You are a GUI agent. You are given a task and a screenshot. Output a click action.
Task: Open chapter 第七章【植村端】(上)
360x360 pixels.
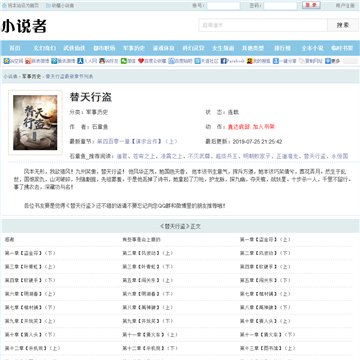pyautogui.click(x=265, y=294)
